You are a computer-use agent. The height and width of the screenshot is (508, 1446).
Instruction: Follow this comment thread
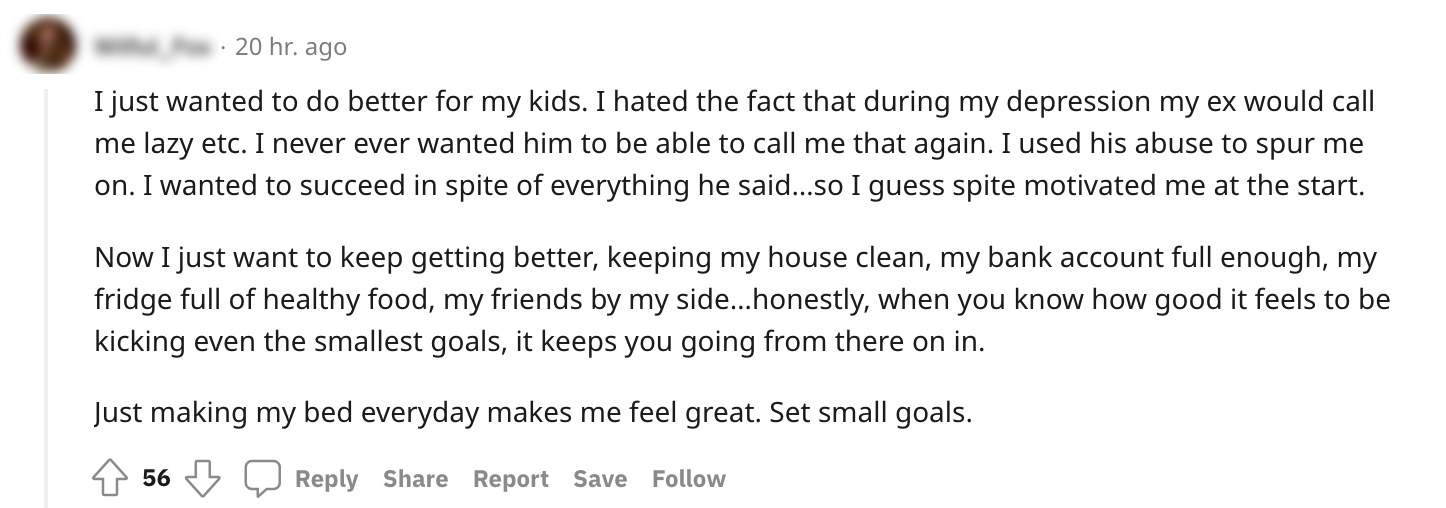pos(688,479)
